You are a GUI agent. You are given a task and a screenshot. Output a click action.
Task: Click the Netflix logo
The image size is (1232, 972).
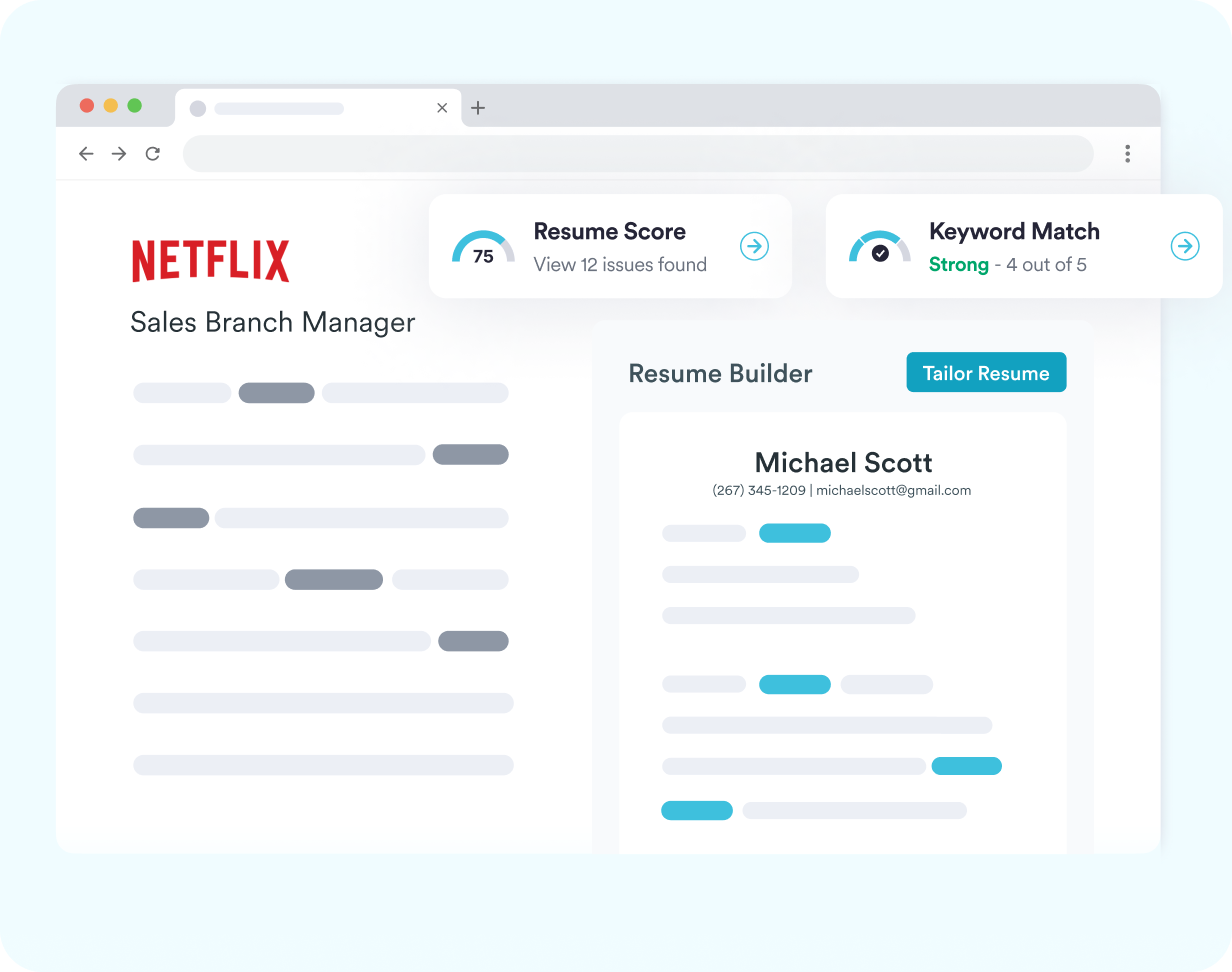click(x=210, y=259)
